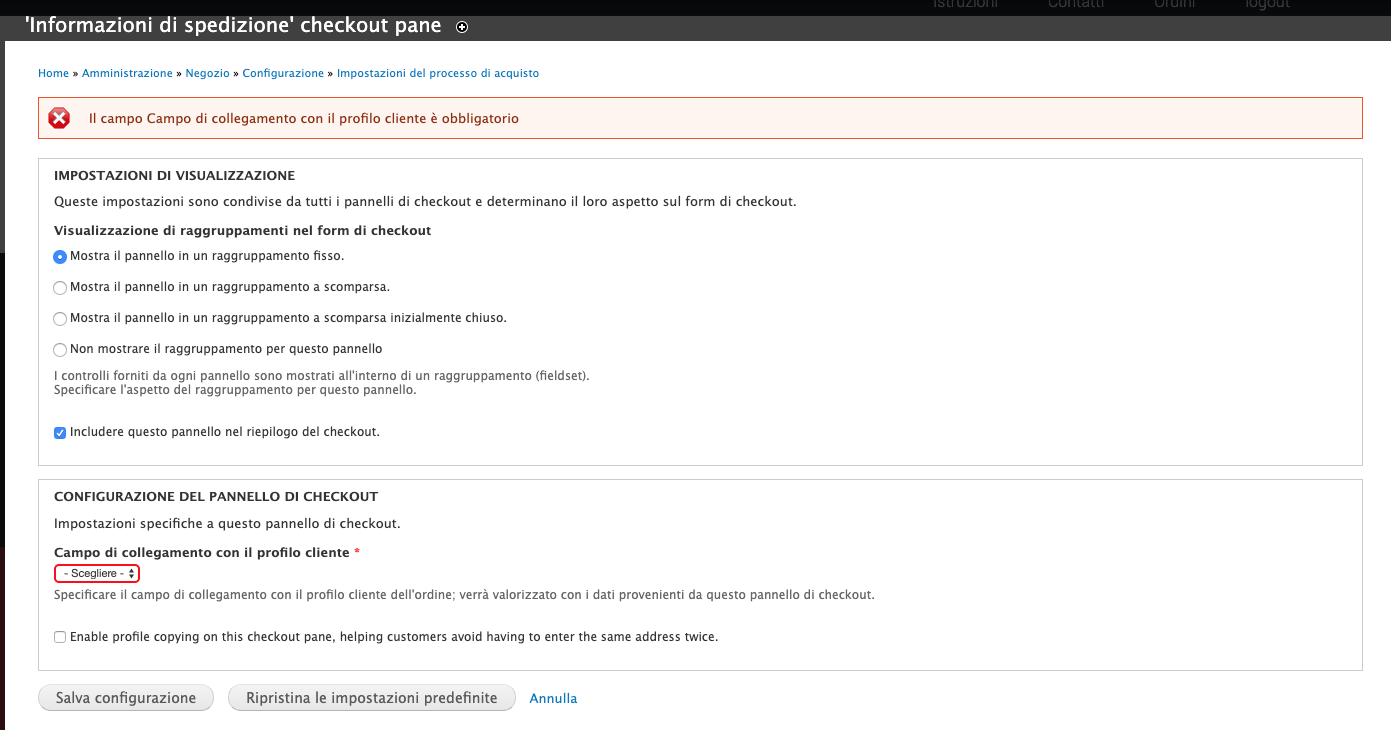Screen dimensions: 1391x730
Task: Click the plus icon beside the pane title
Action: 462,28
